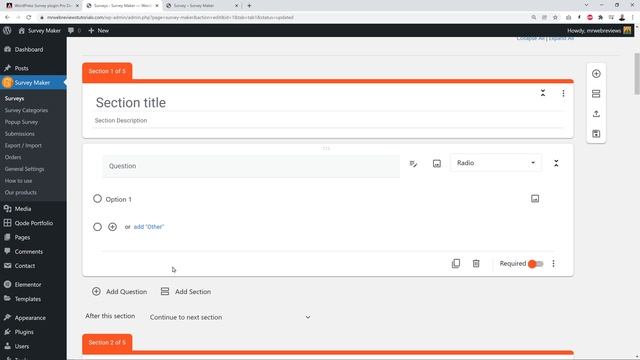This screenshot has height=360, width=640.
Task: Open the Continue to next section dropdown
Action: click(230, 317)
